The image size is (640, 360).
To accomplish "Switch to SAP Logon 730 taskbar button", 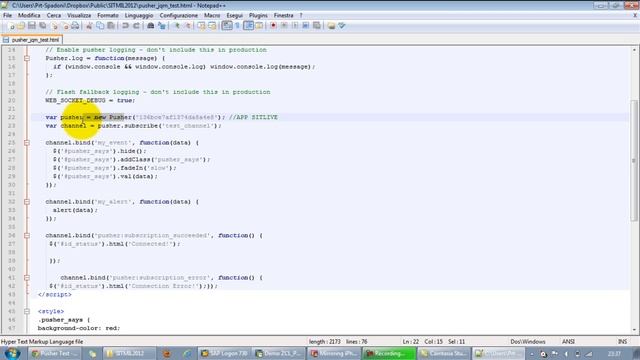I will coord(224,353).
